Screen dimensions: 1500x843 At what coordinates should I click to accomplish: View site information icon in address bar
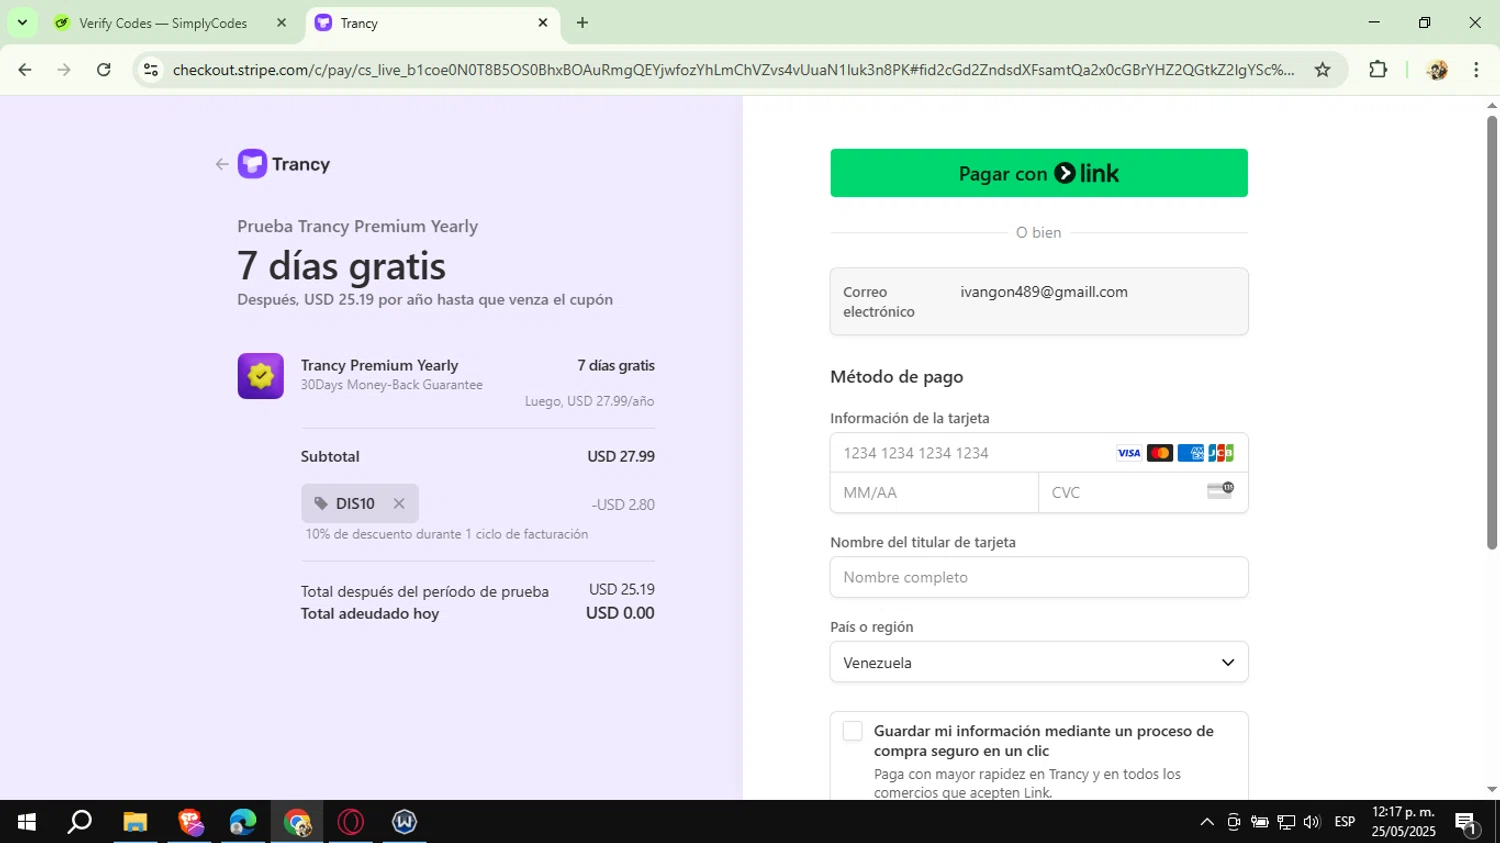(x=151, y=69)
